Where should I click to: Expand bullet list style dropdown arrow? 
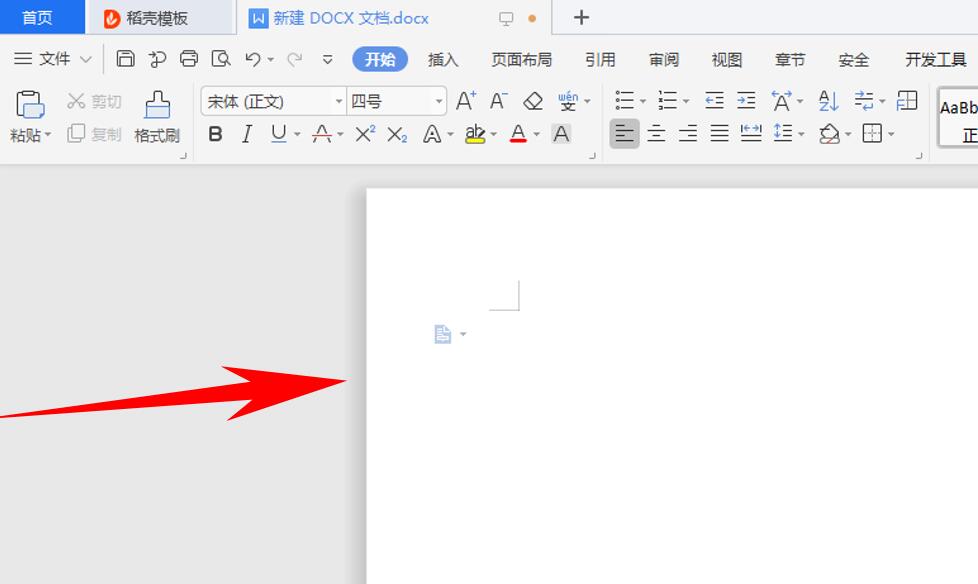(x=643, y=101)
